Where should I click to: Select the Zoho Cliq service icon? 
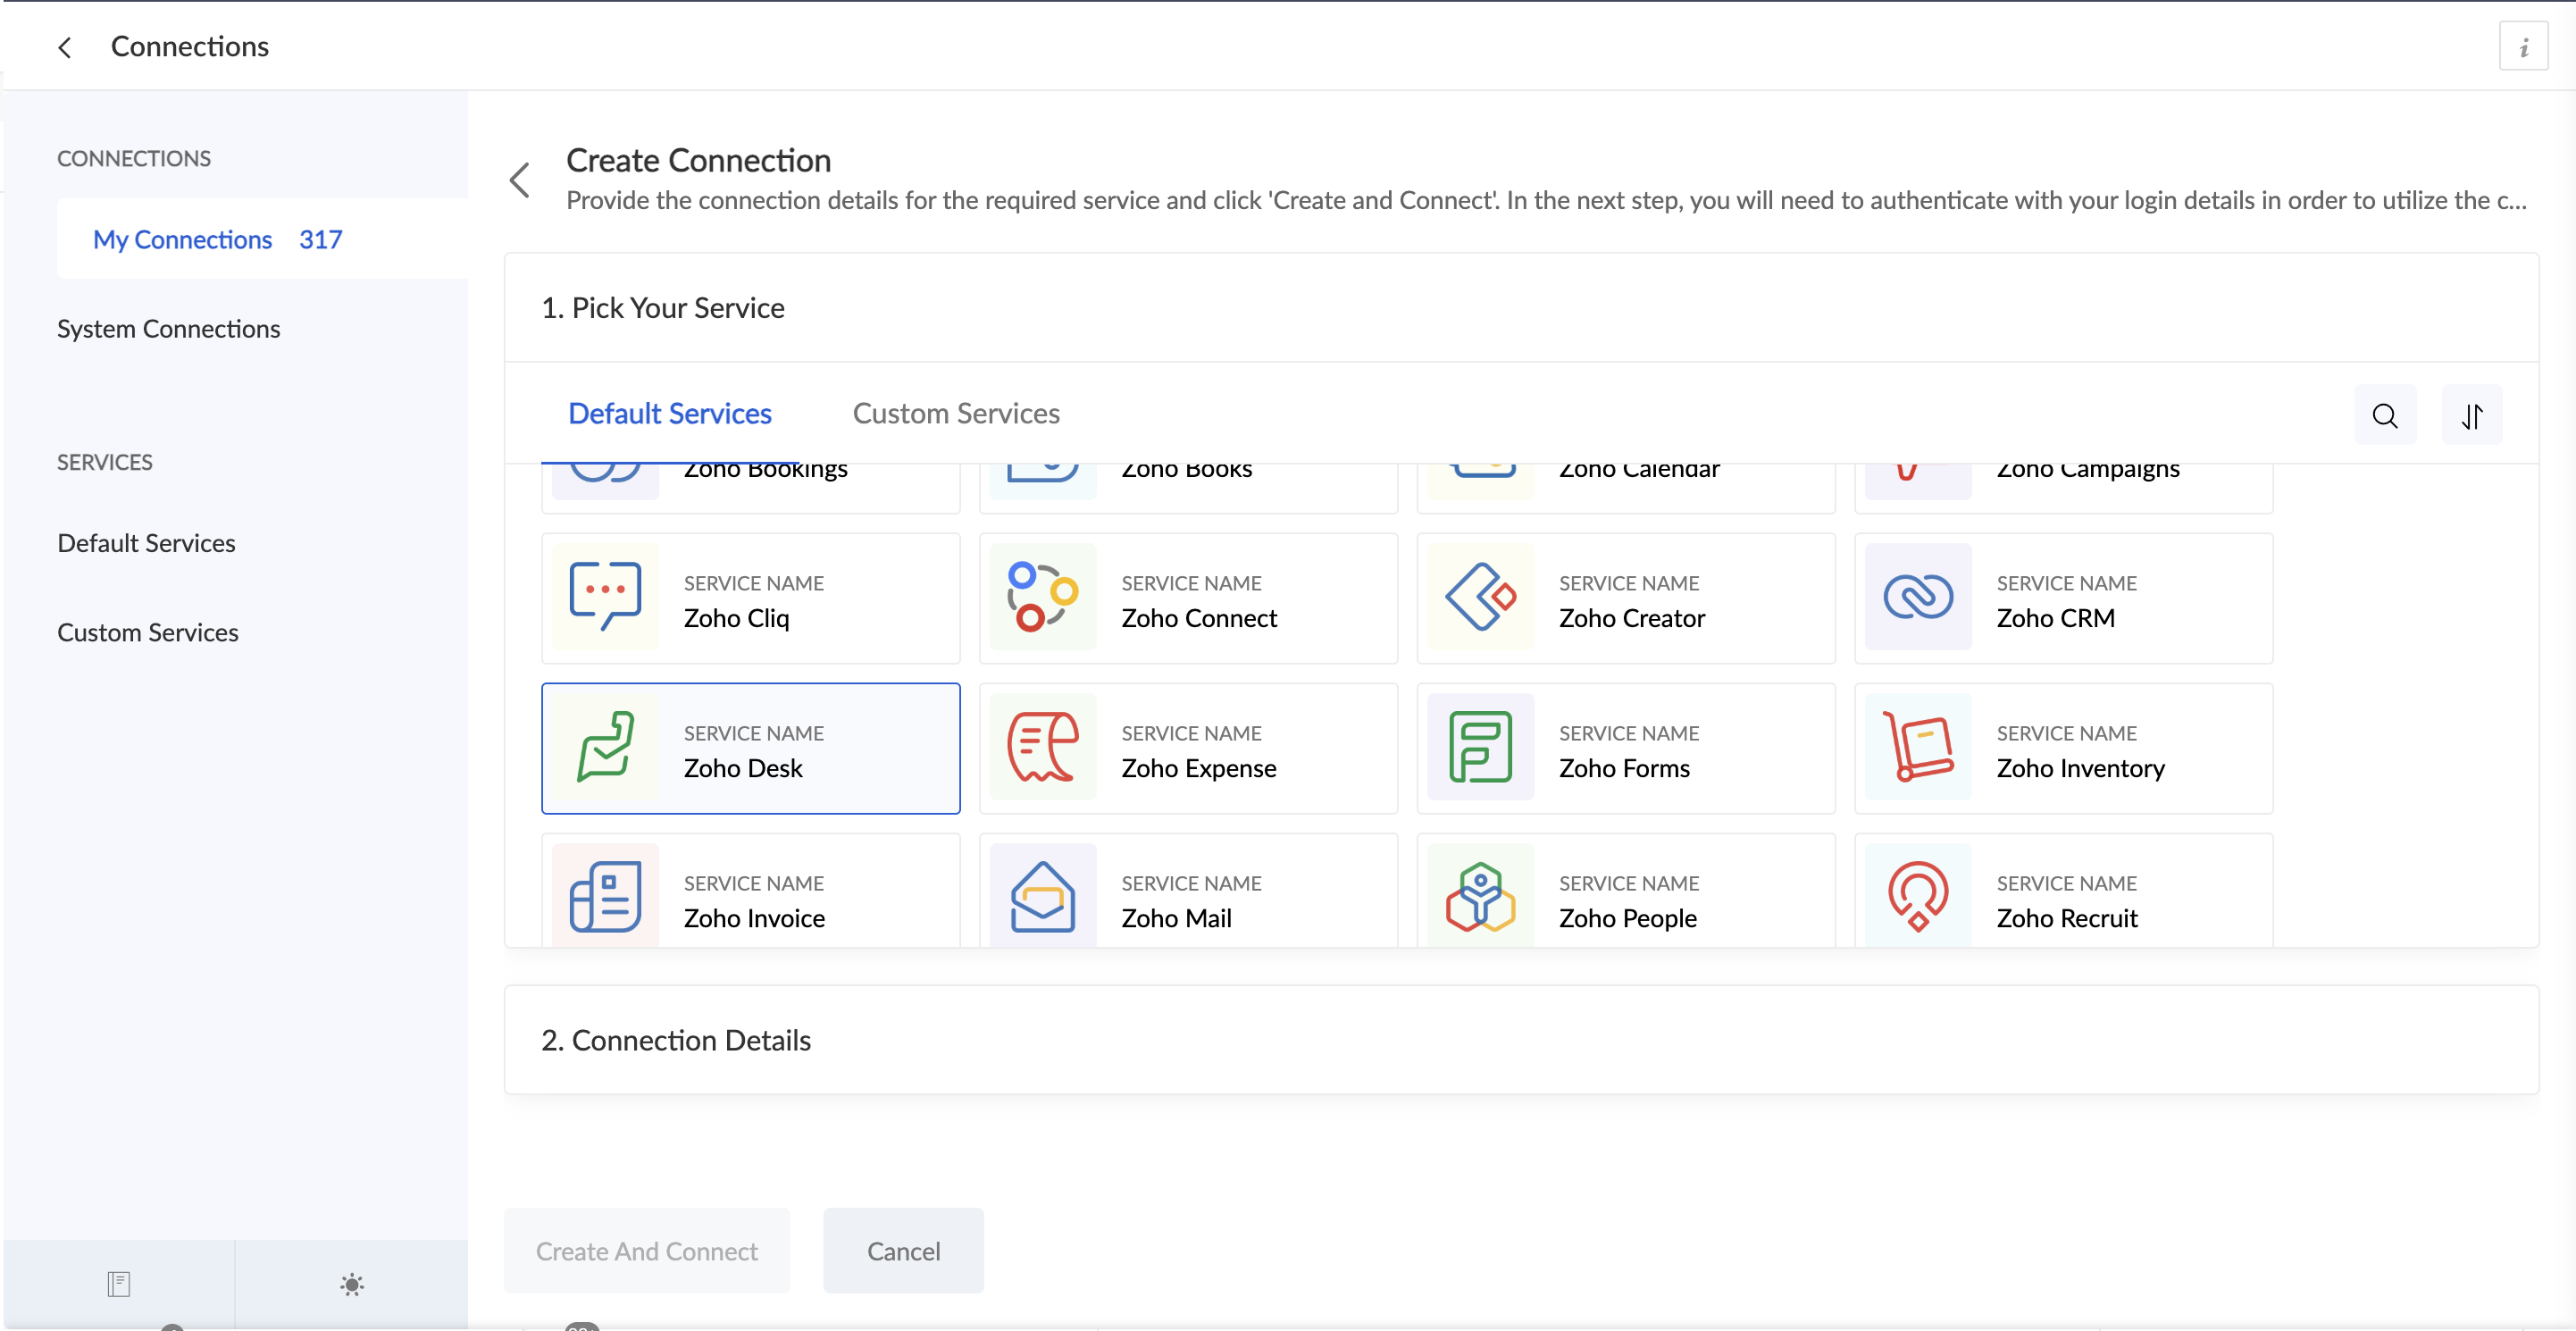605,597
